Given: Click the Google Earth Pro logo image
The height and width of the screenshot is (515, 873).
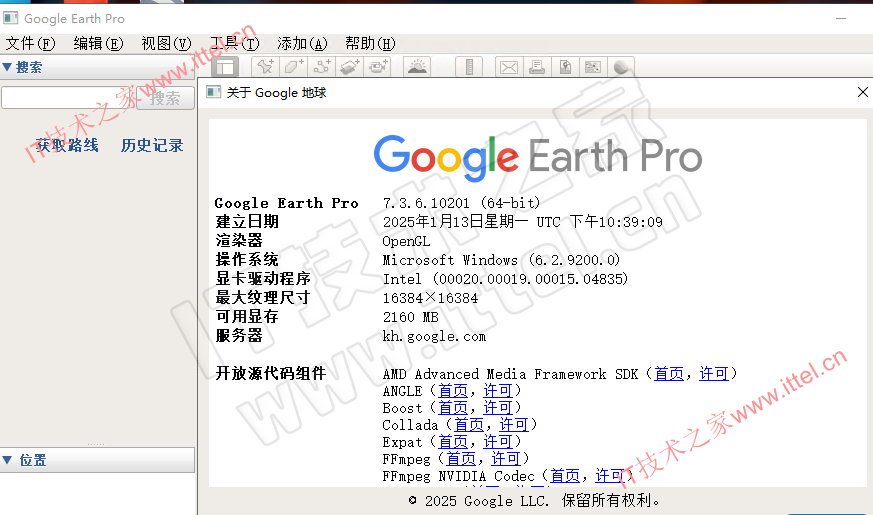Looking at the screenshot, I should (538, 158).
